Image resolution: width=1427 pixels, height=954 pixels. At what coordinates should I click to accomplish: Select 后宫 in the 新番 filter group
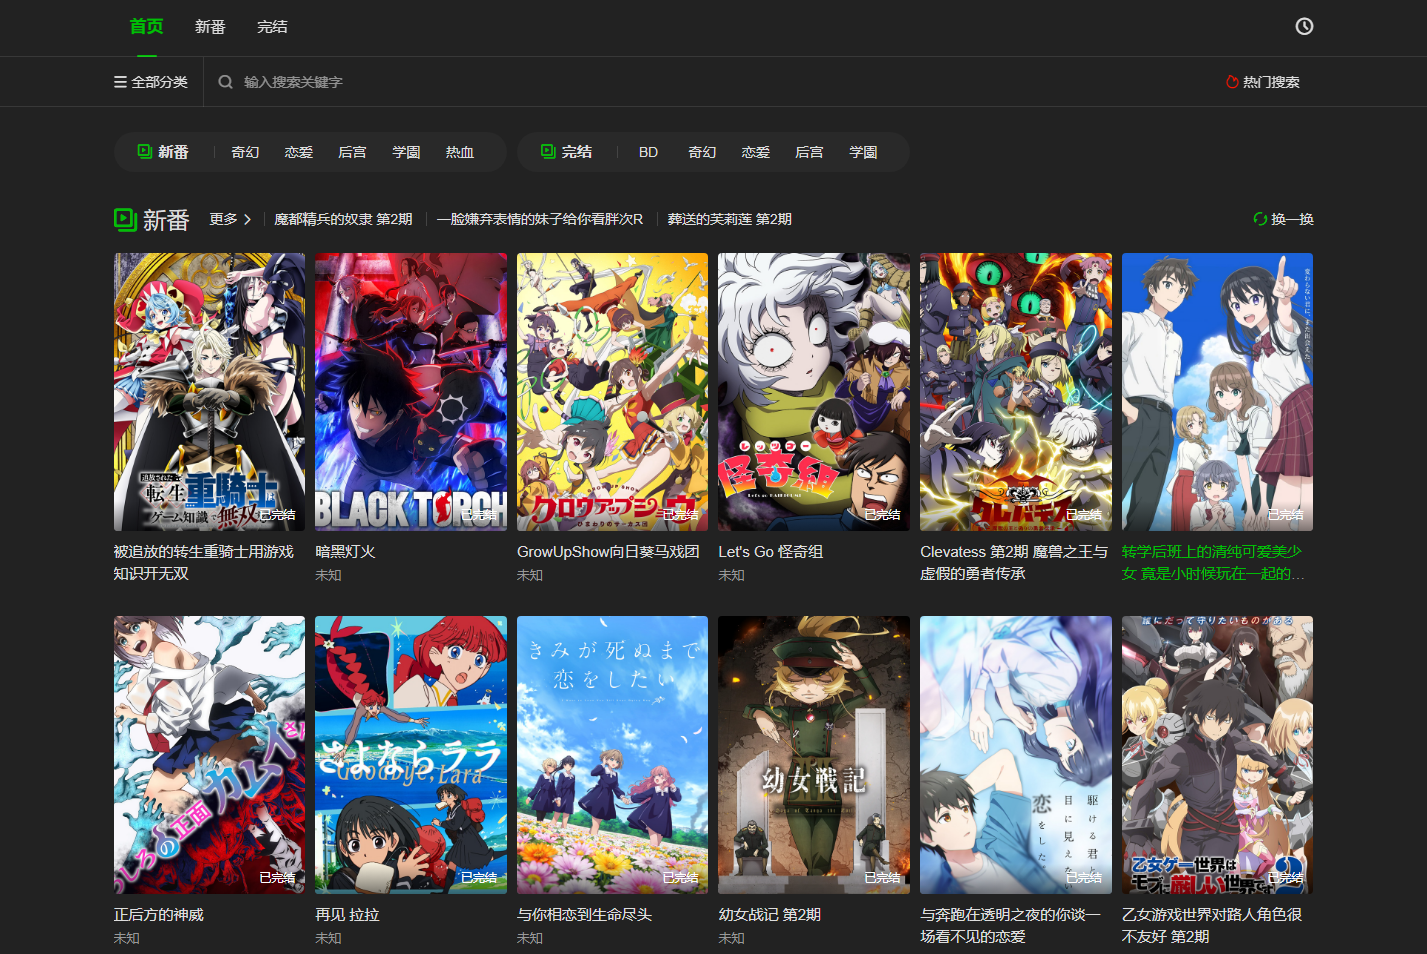click(352, 152)
